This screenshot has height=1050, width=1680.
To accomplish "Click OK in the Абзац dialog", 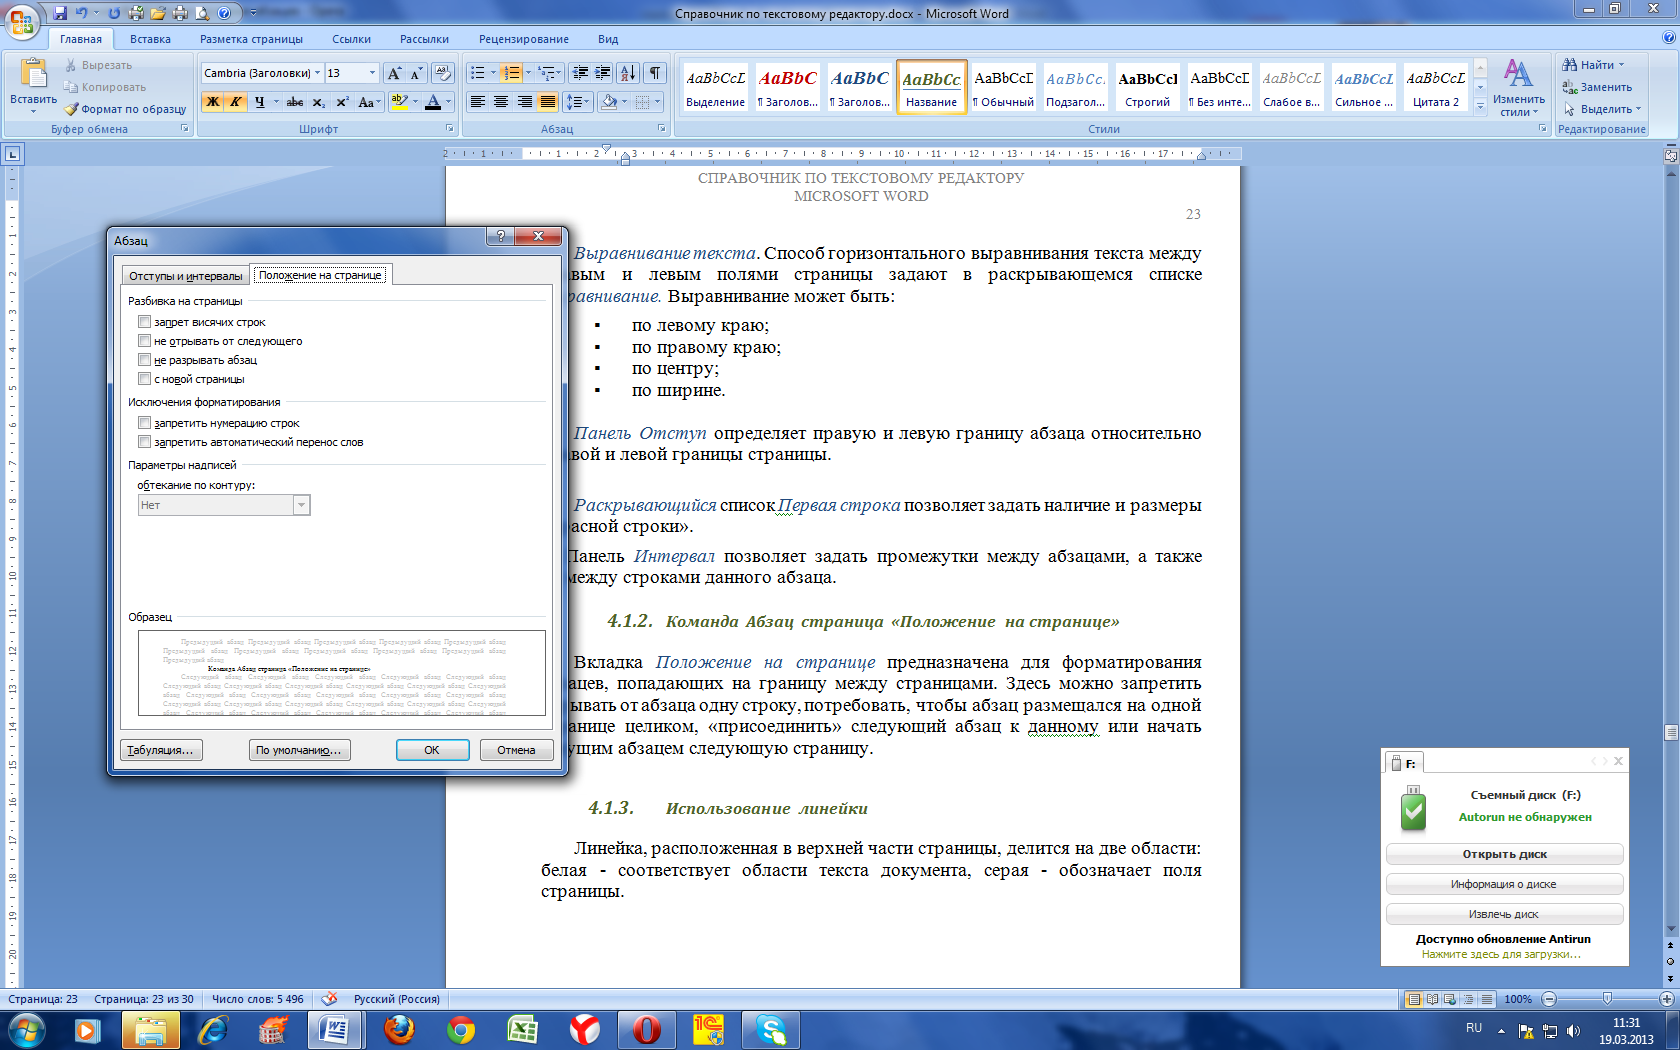I will point(432,750).
